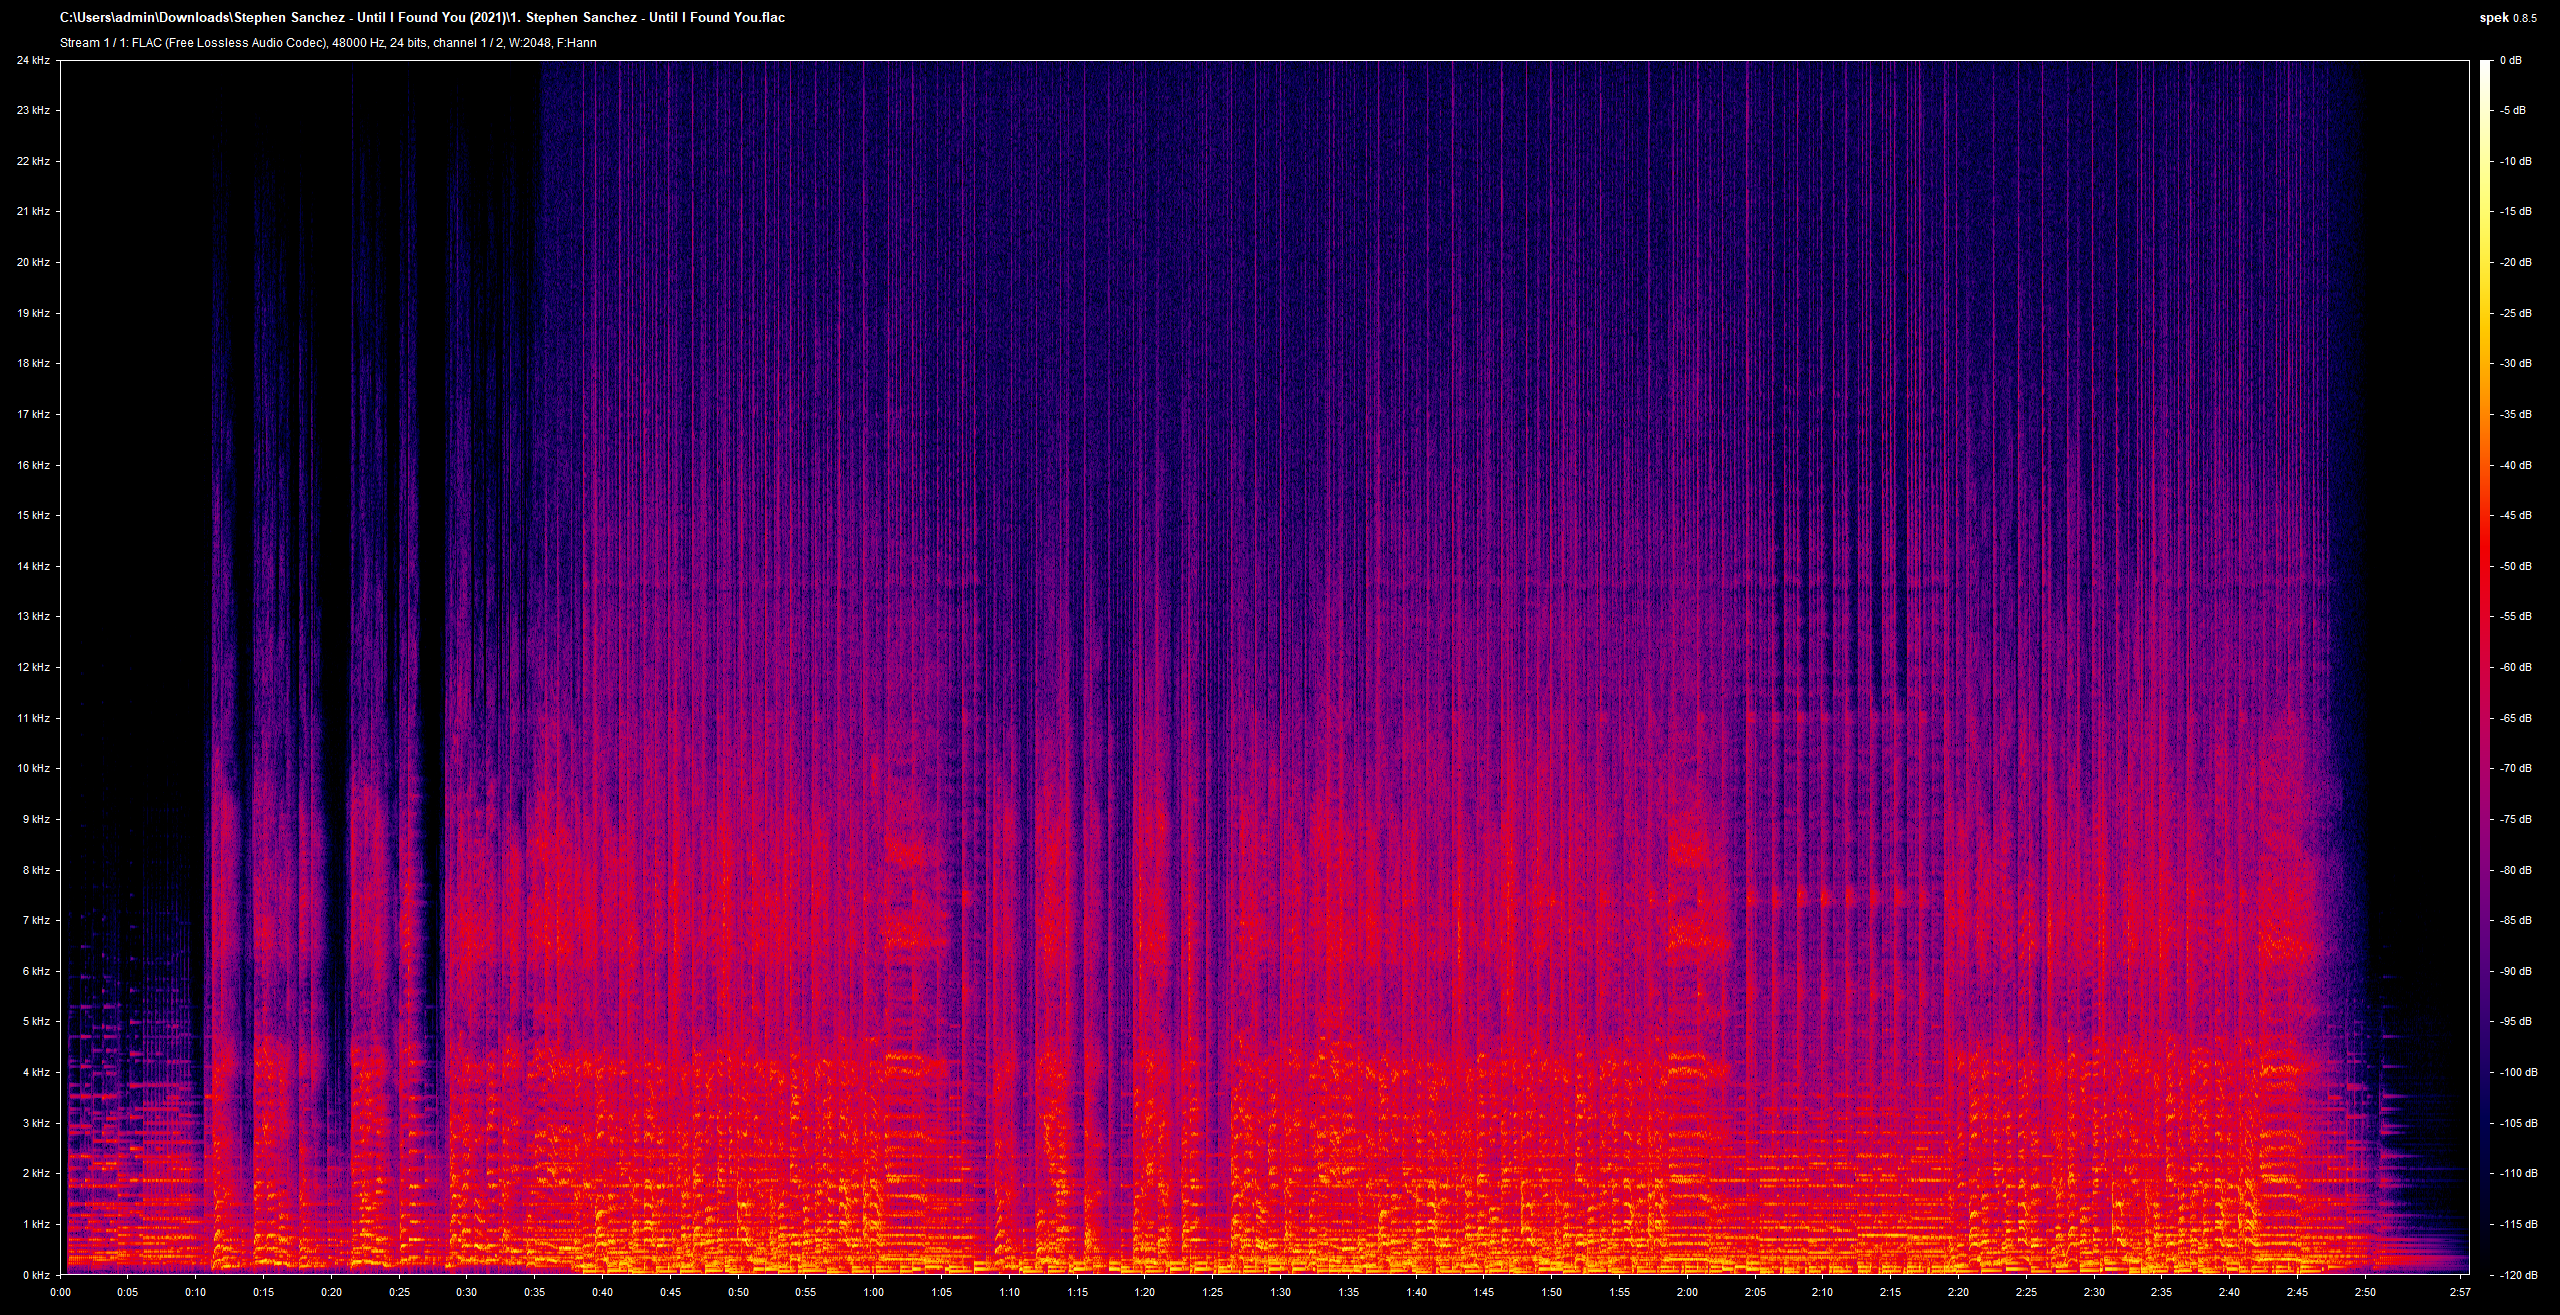
Task: Click the 16 kHz axis label
Action: pos(33,465)
